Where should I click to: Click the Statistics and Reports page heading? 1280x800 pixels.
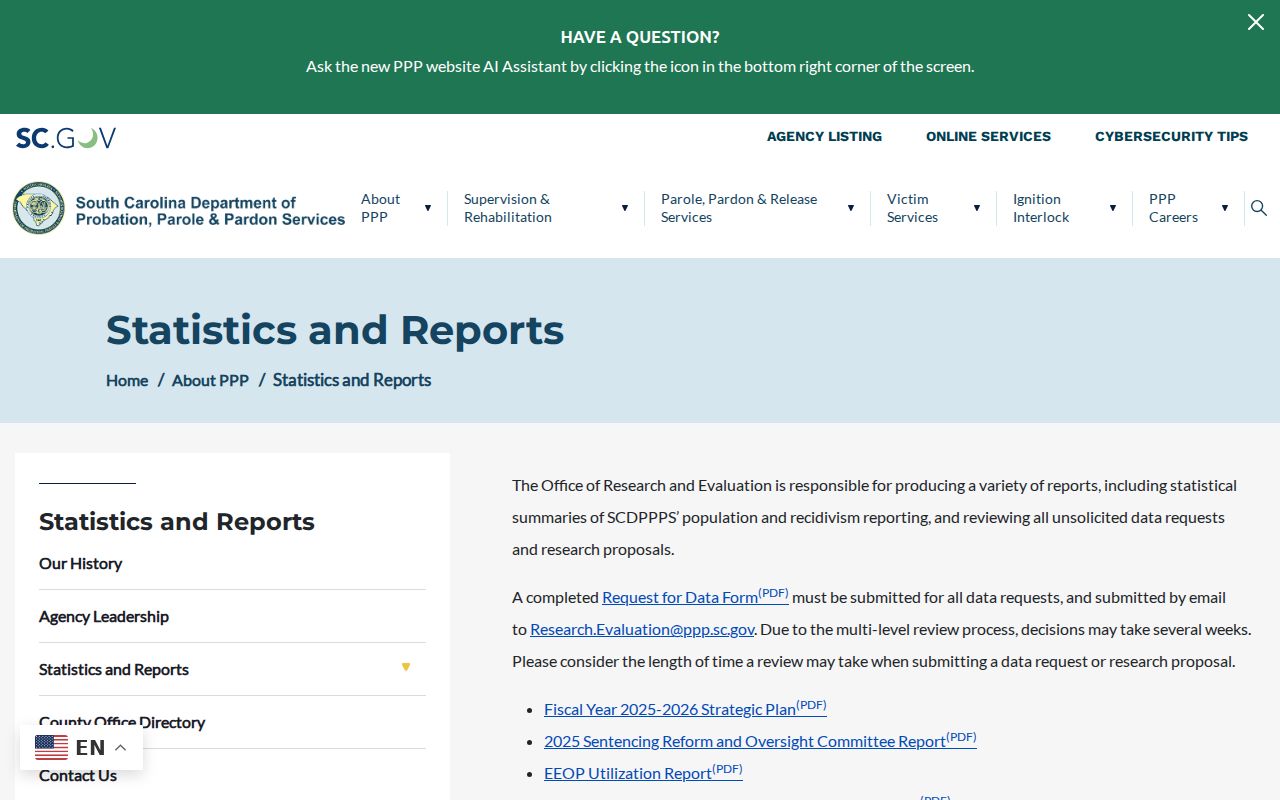tap(335, 329)
